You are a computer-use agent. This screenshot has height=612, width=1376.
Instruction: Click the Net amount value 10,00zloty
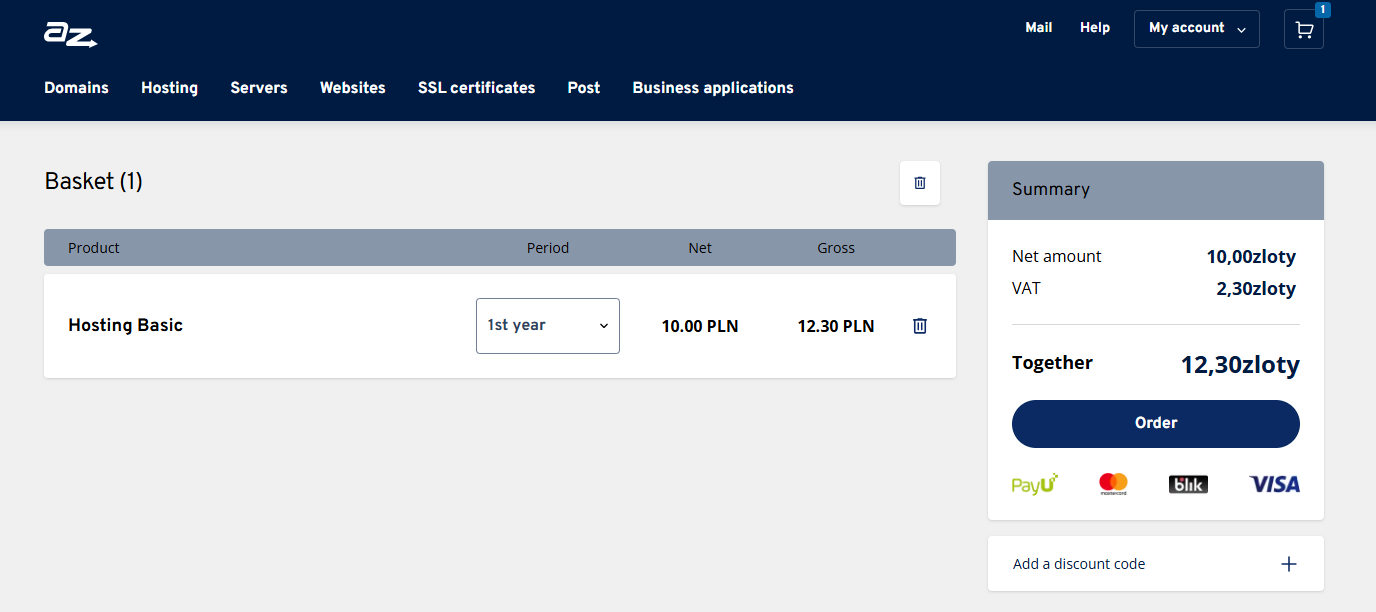click(1251, 257)
